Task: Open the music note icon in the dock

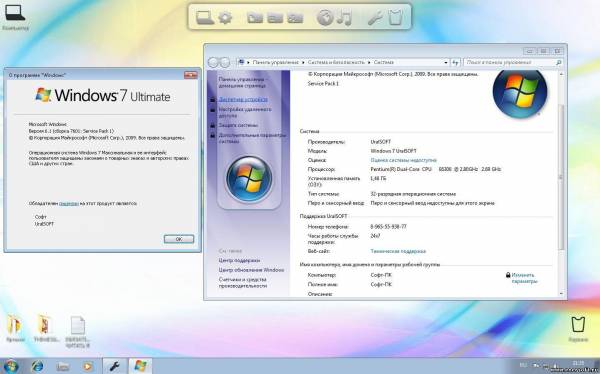Action: pyautogui.click(x=344, y=18)
